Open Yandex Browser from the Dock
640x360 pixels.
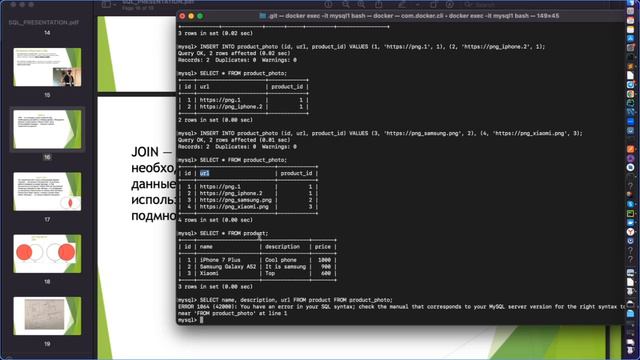(631, 231)
